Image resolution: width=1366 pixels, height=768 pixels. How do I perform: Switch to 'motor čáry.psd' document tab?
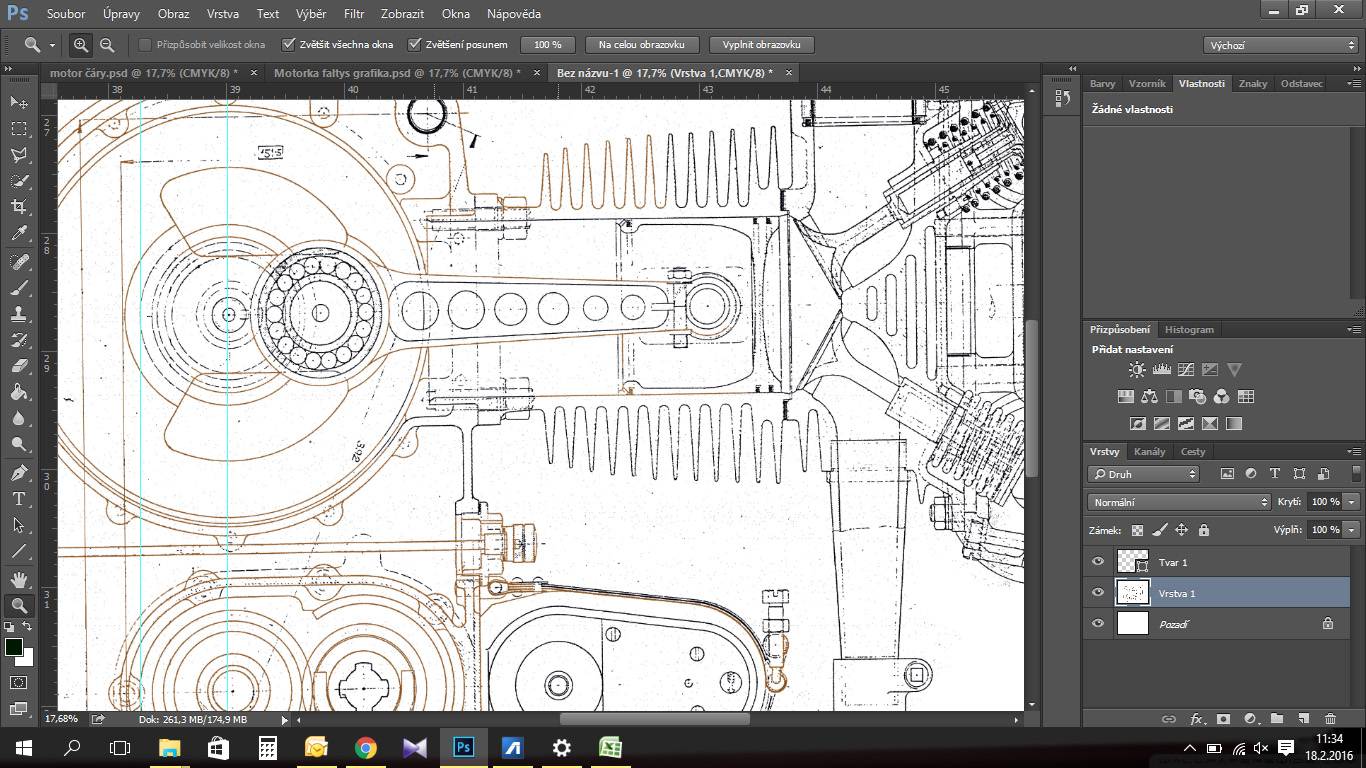click(x=144, y=73)
